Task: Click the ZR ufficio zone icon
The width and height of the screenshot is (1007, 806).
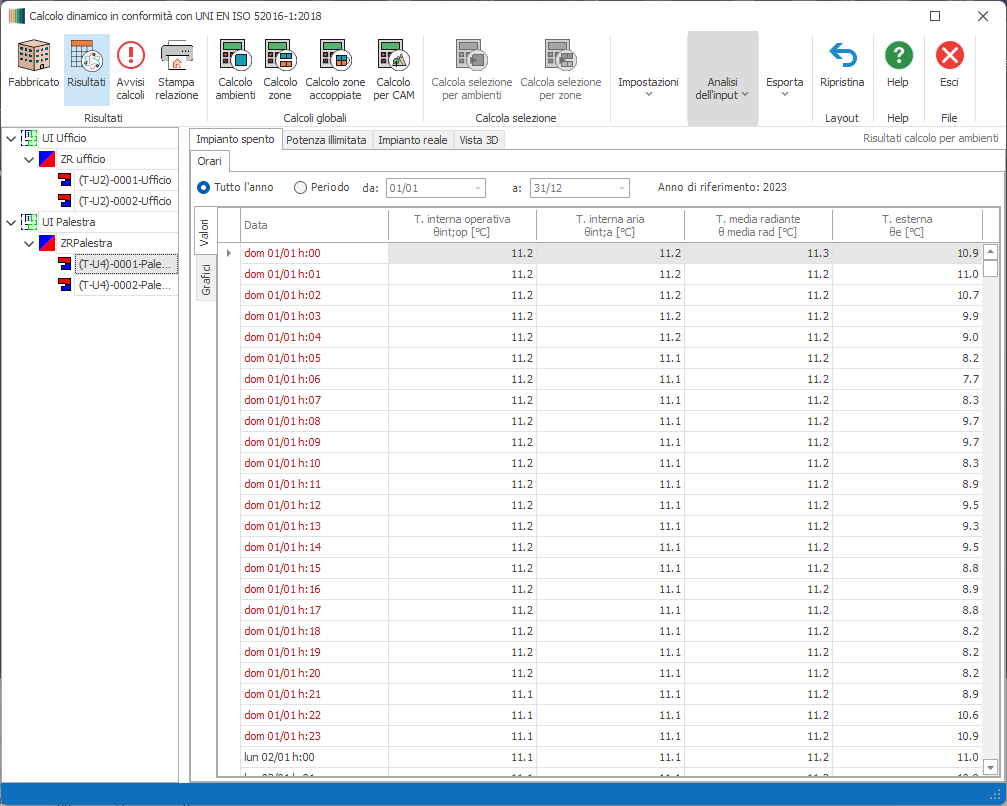Action: (47, 159)
